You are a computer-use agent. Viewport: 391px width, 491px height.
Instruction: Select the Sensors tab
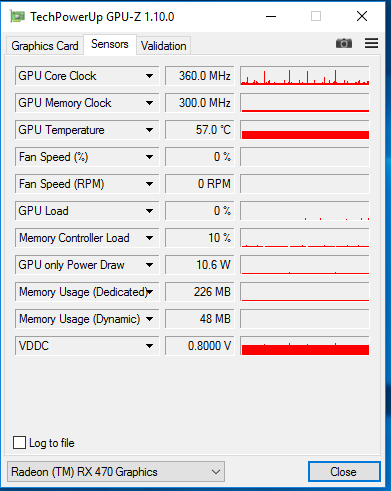click(110, 44)
